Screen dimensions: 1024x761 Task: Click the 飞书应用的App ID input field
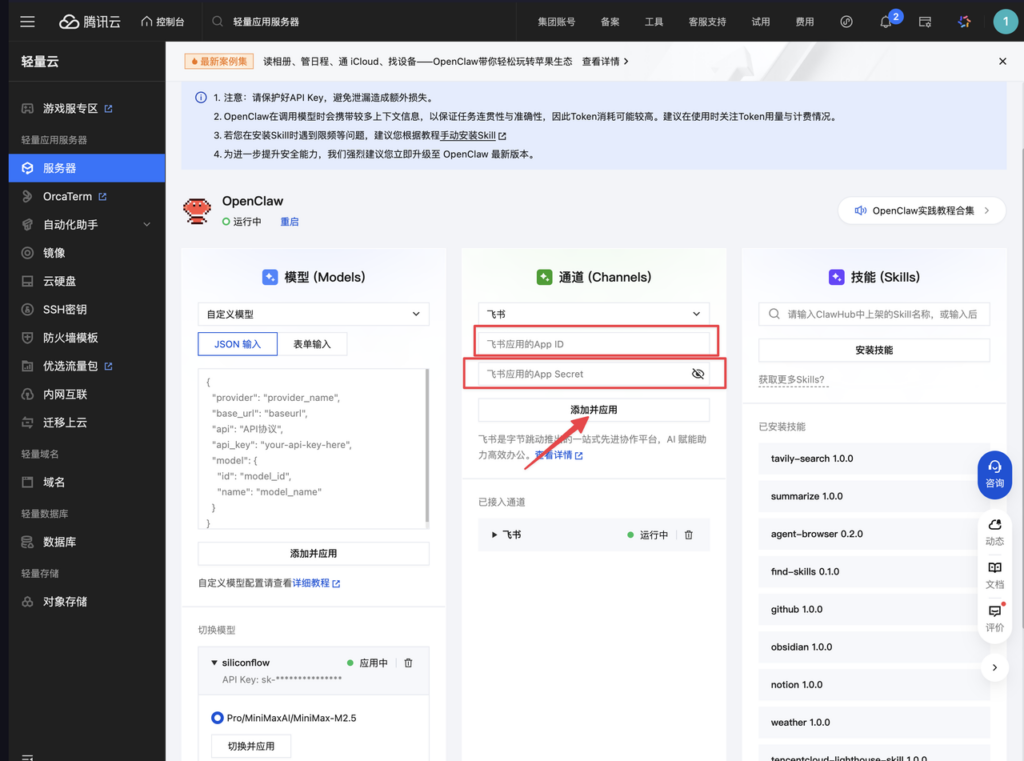(595, 344)
